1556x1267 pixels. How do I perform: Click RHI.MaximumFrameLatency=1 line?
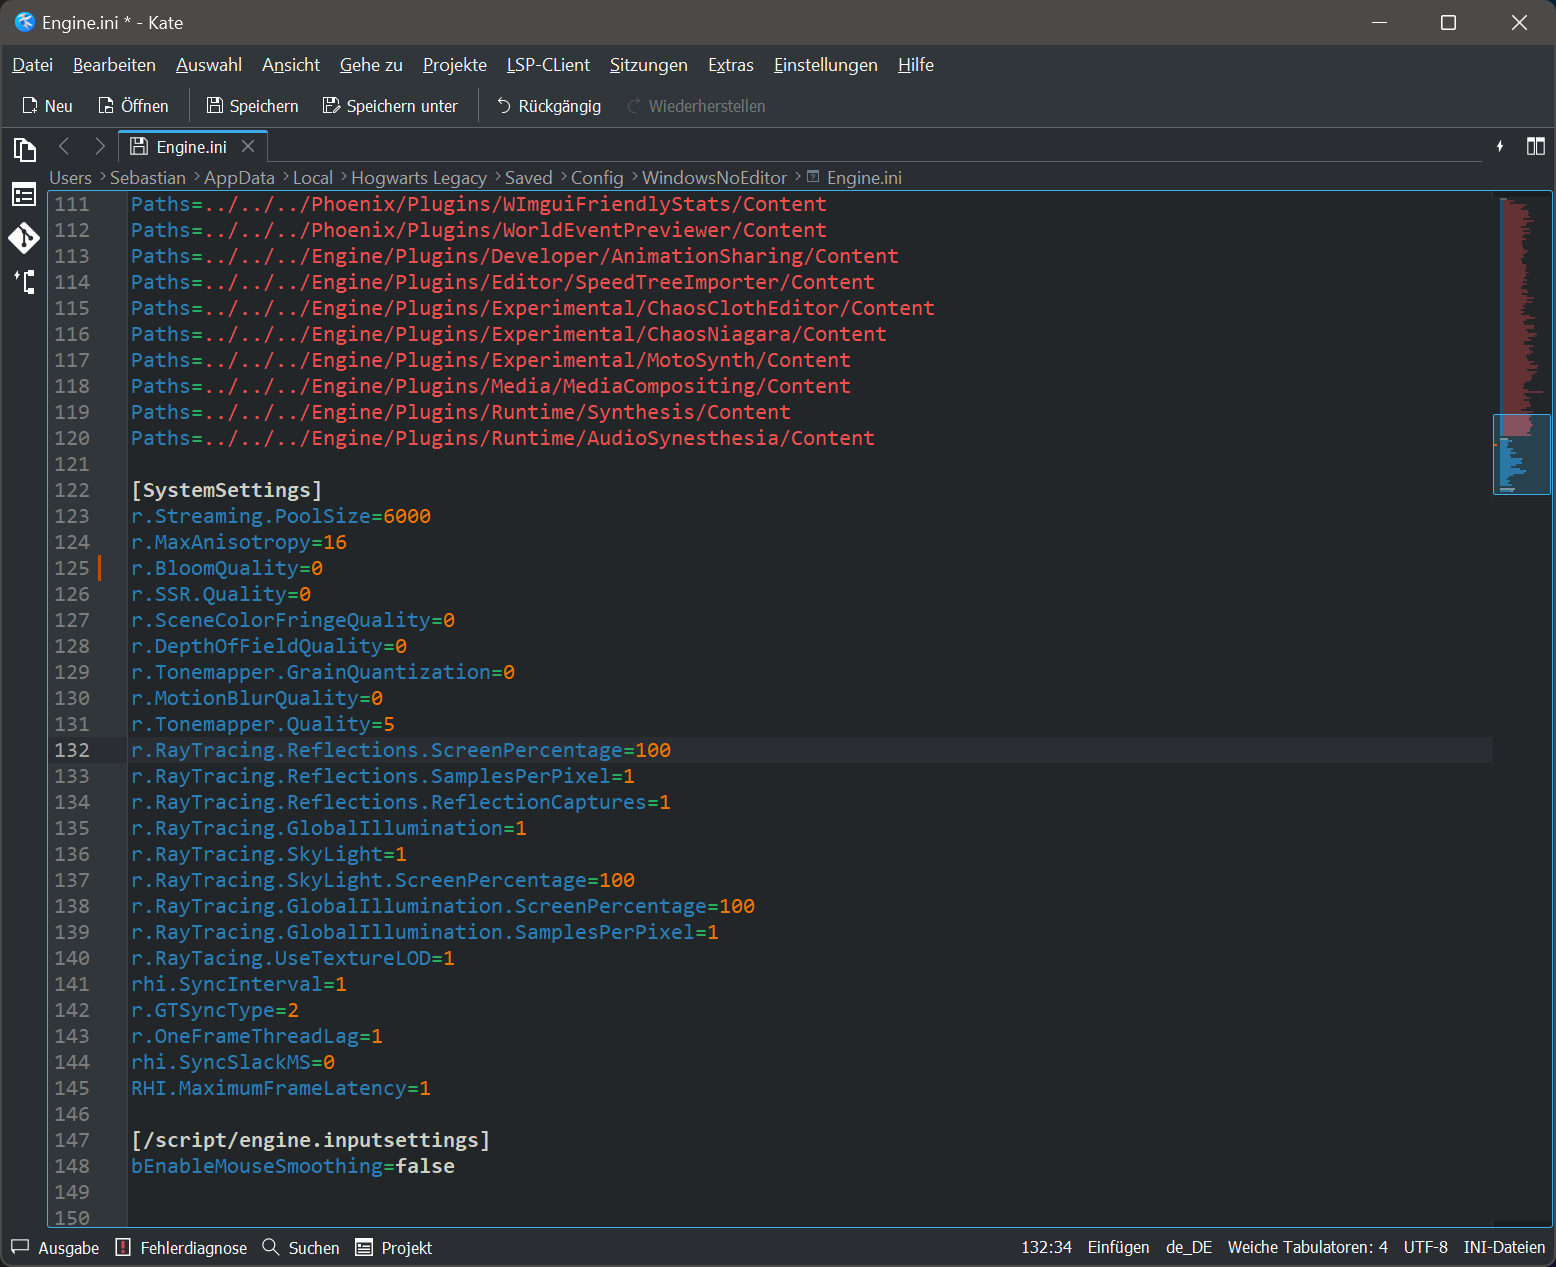281,1088
